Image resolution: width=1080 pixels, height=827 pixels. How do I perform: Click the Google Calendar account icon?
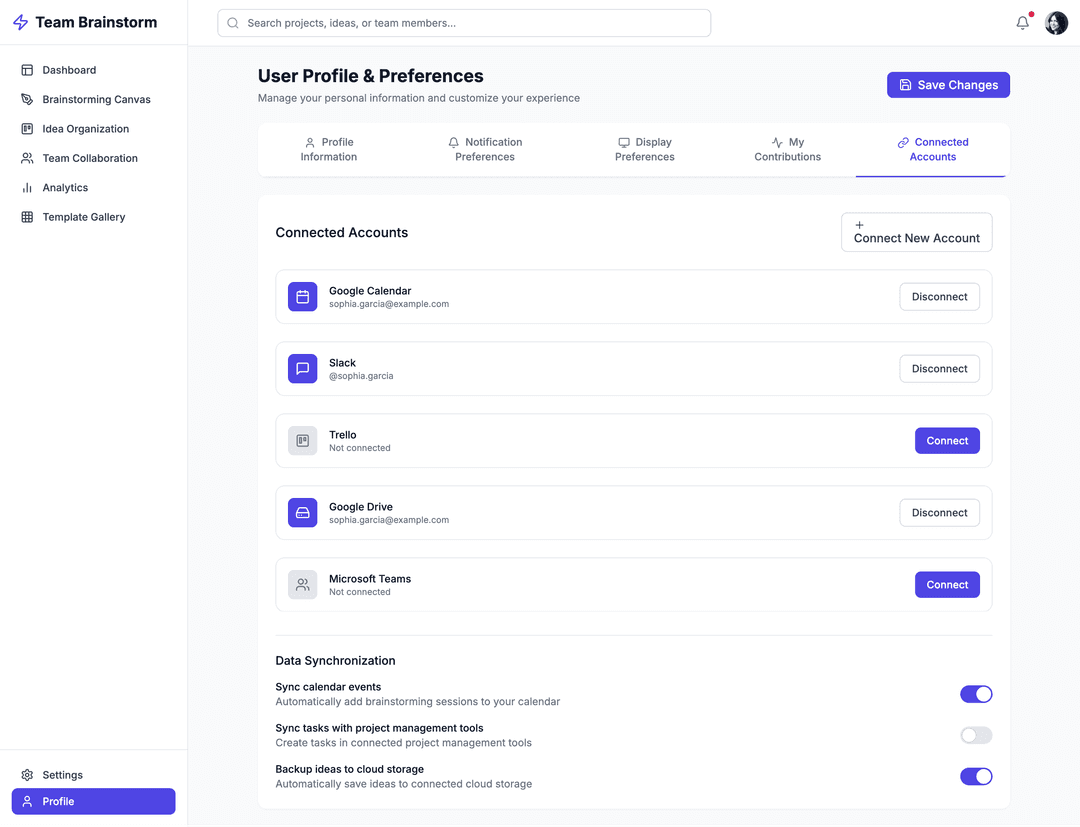tap(303, 297)
